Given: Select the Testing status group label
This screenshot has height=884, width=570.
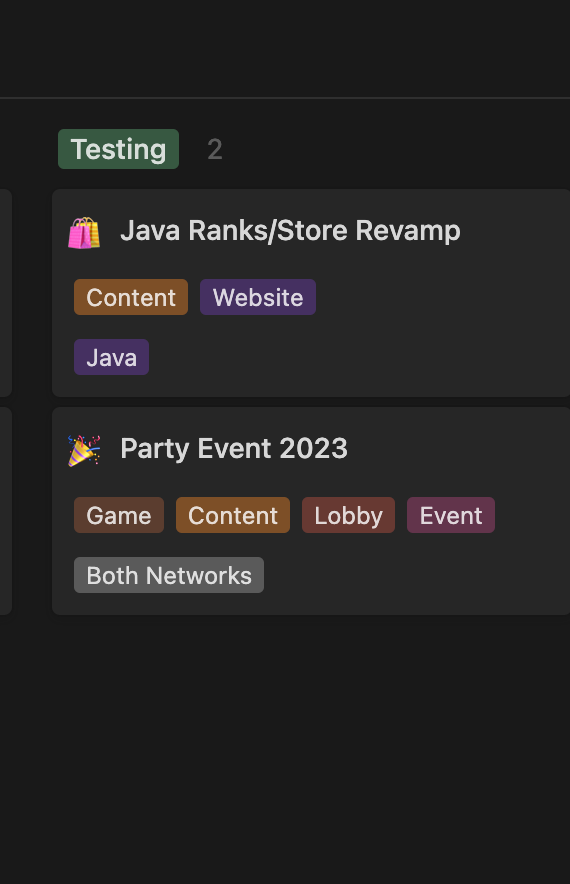Looking at the screenshot, I should [x=118, y=149].
